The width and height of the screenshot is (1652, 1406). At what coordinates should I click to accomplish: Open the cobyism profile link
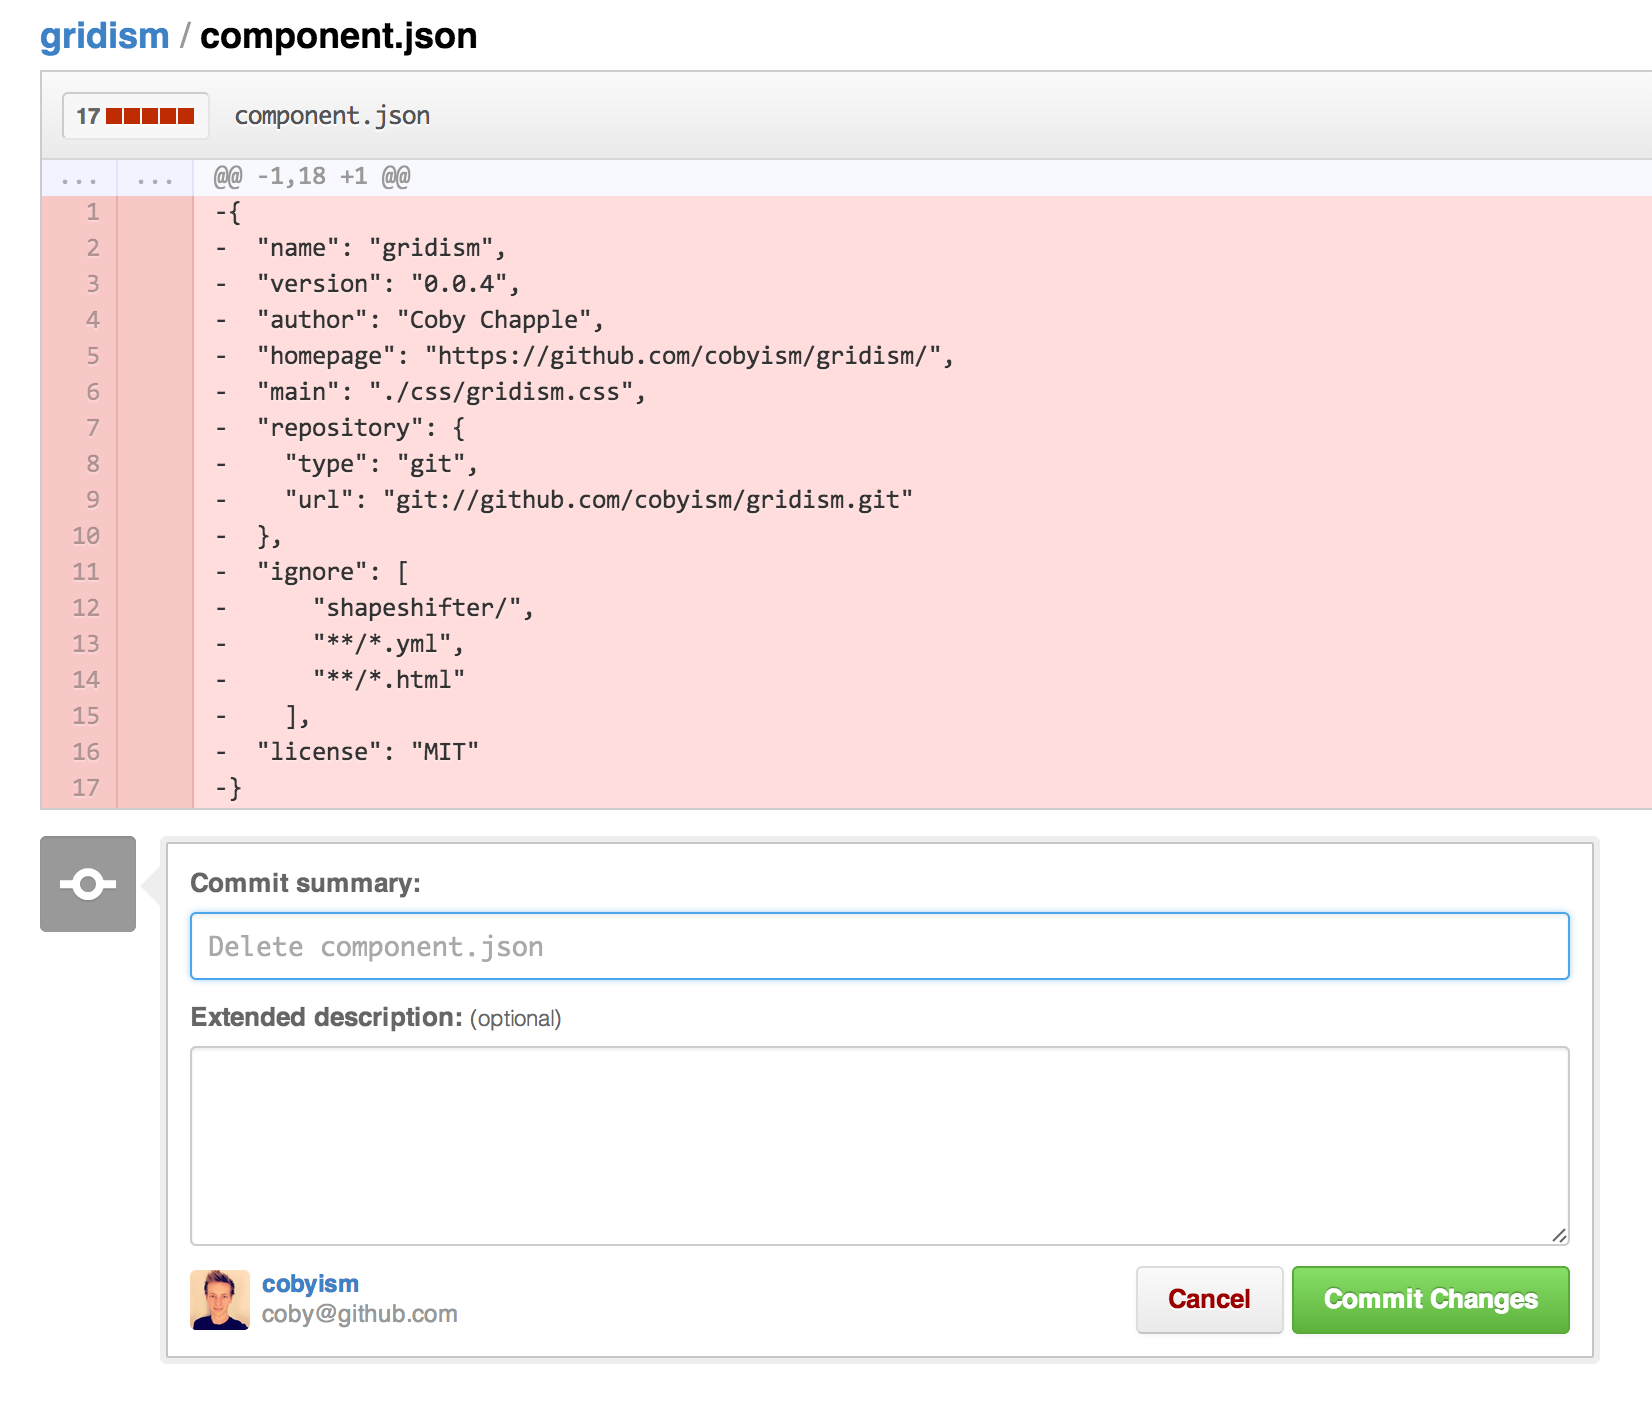(x=310, y=1284)
